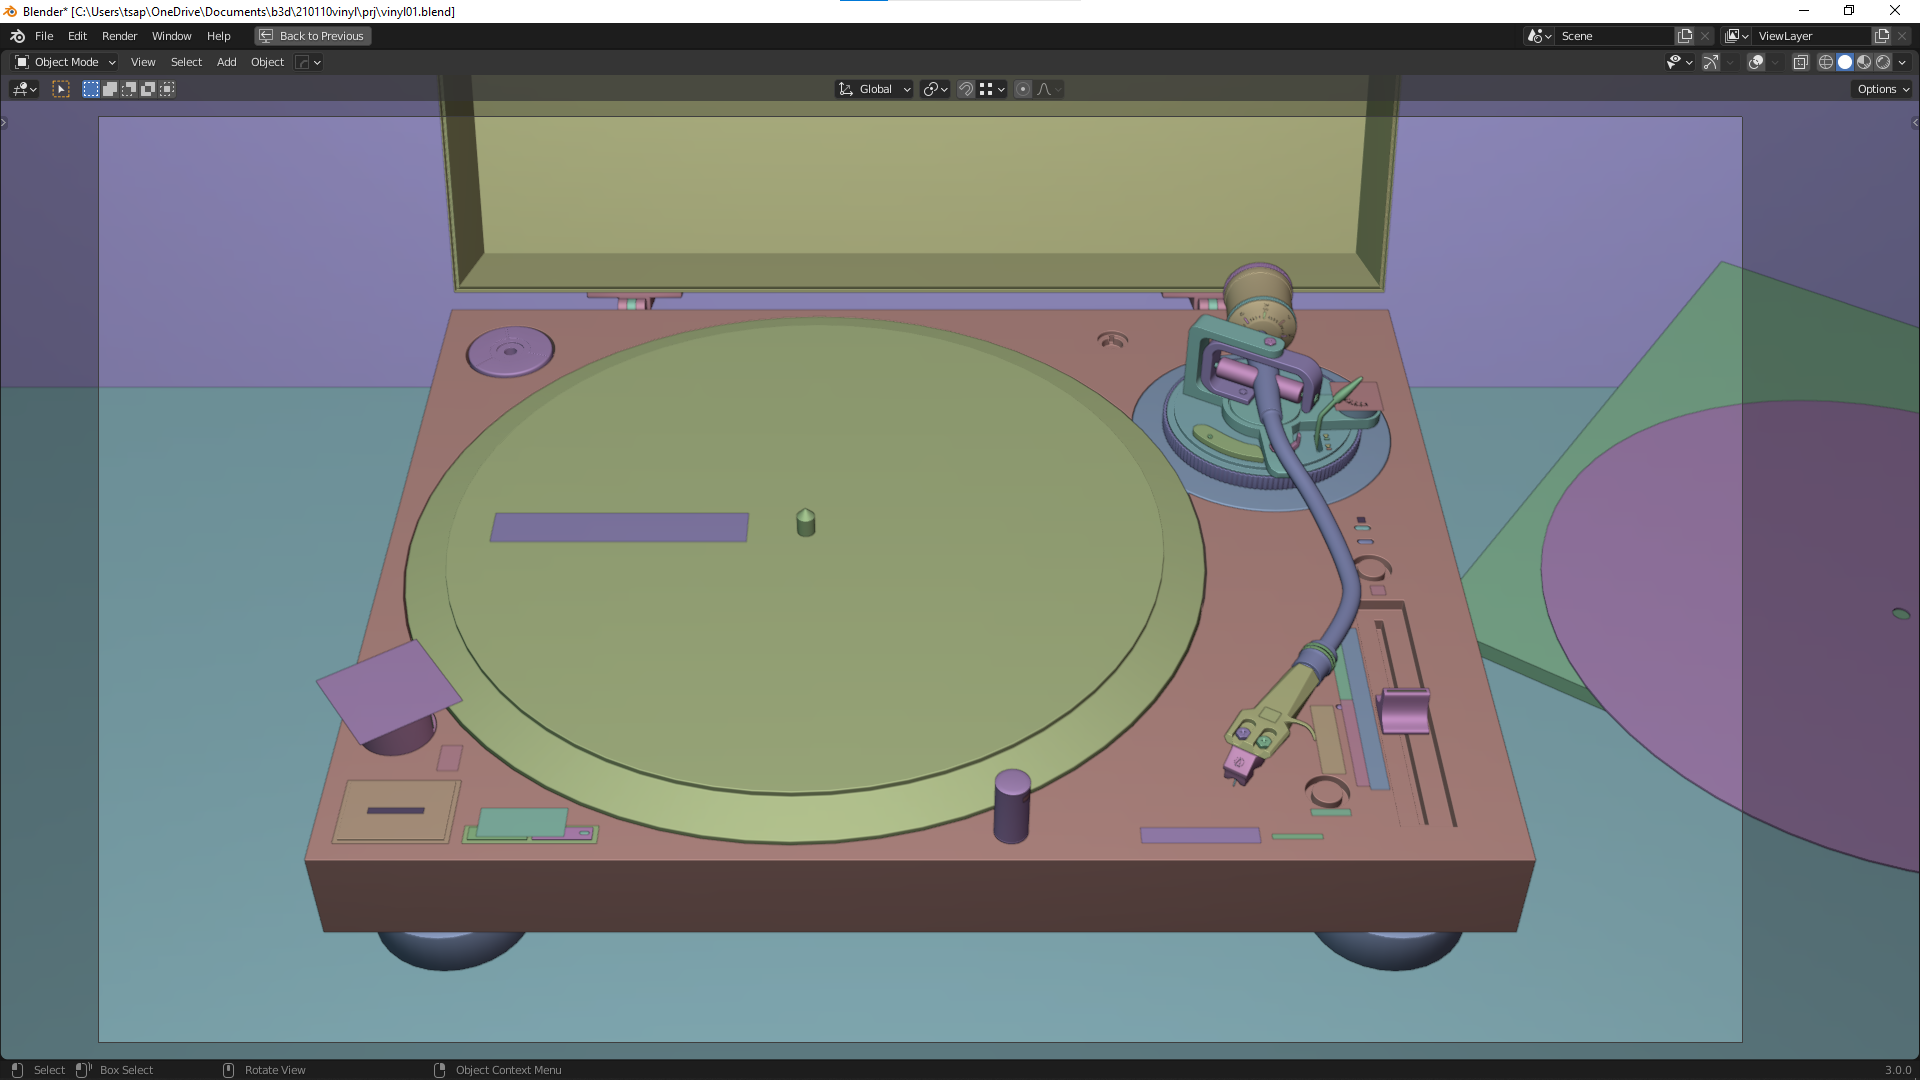Choose the intersect selection mode icon

167,89
